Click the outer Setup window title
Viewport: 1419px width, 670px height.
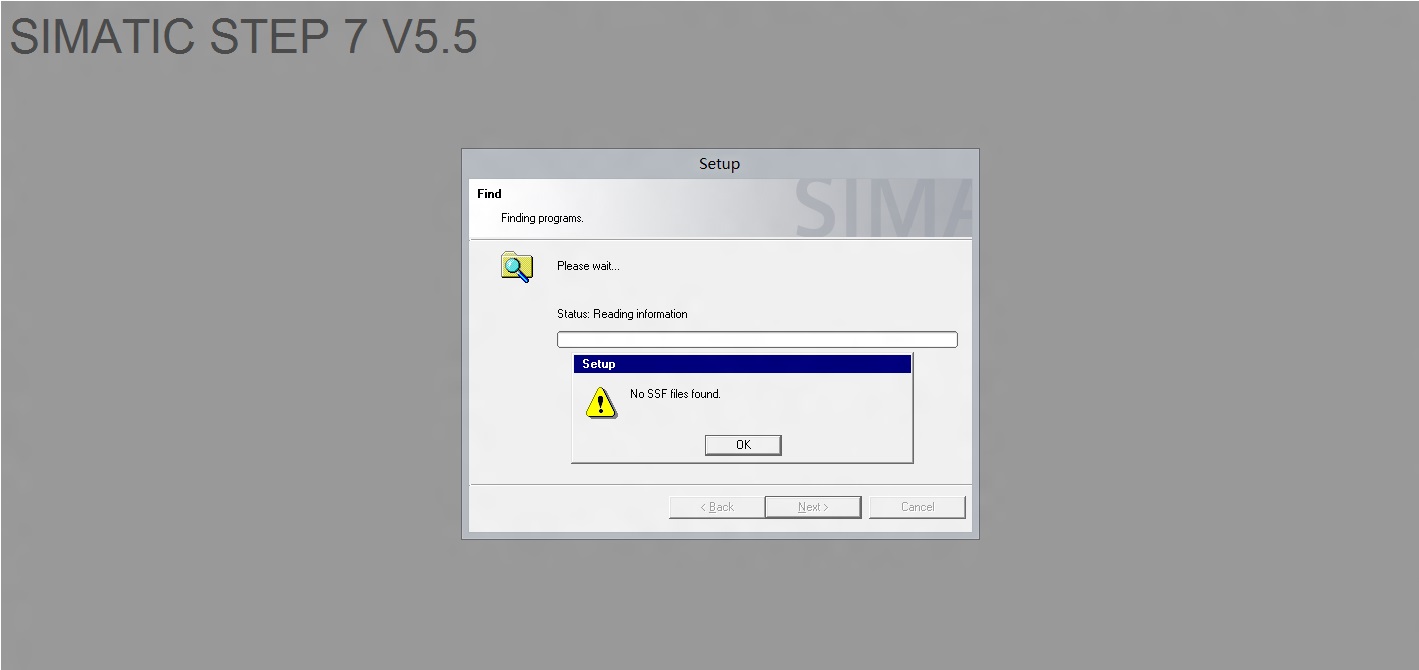tap(719, 164)
